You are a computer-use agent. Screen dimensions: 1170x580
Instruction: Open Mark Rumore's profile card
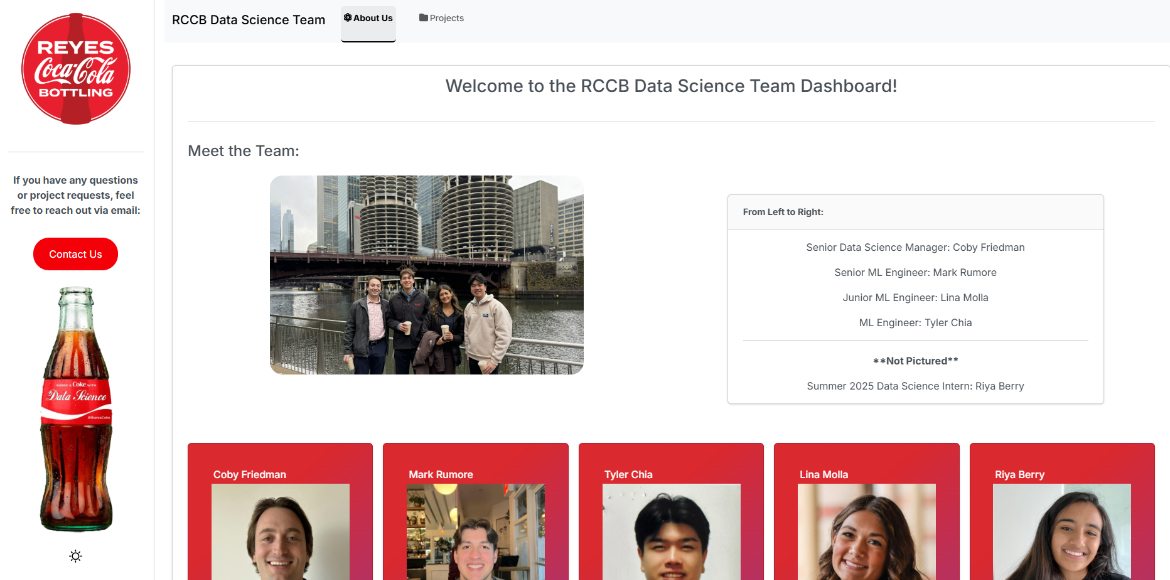pyautogui.click(x=475, y=474)
